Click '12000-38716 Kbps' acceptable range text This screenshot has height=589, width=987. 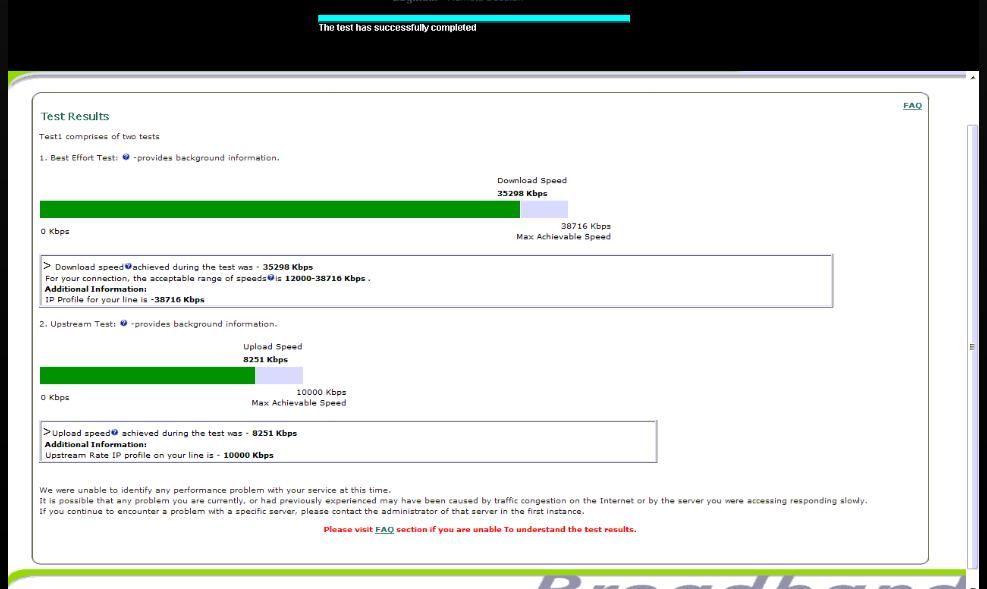pos(325,278)
